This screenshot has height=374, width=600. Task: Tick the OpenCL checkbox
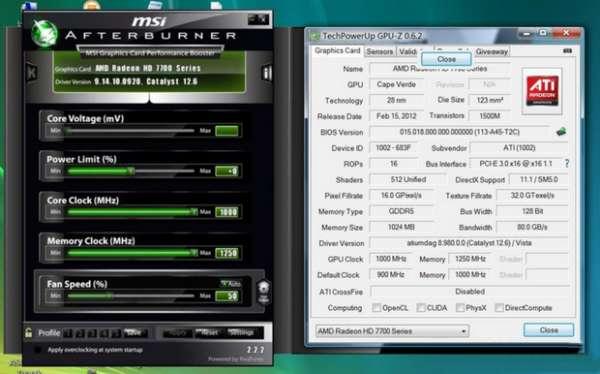[377, 307]
